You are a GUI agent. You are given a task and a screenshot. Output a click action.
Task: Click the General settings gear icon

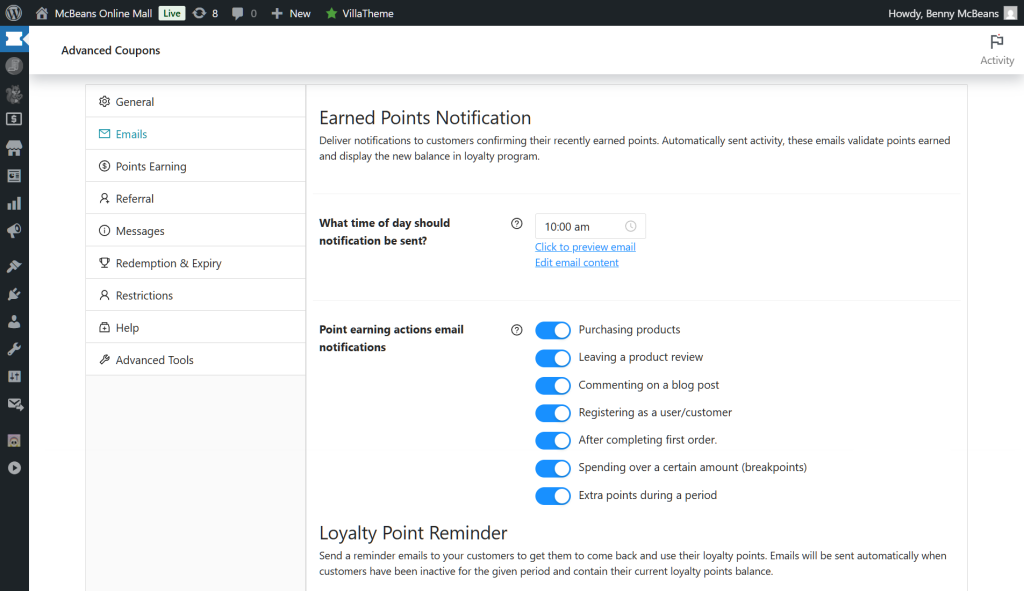coord(104,101)
